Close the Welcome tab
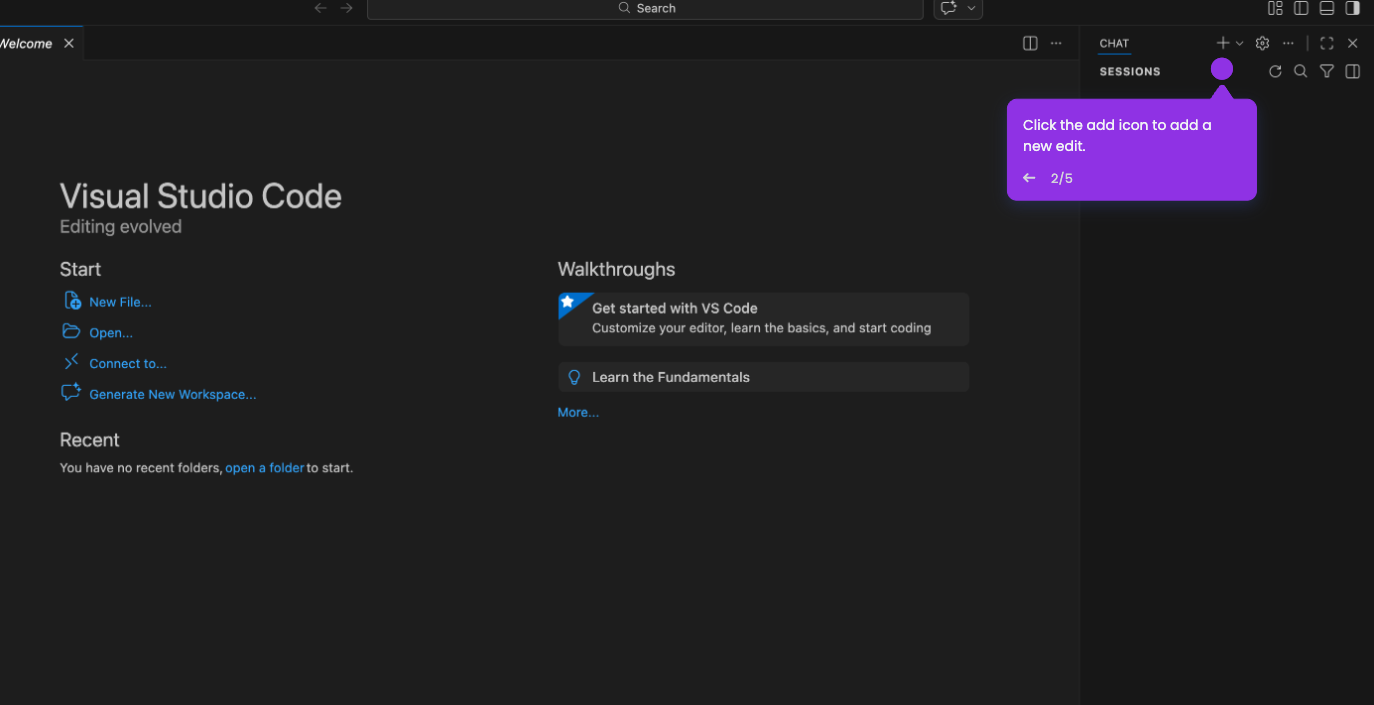1374x705 pixels. pyautogui.click(x=69, y=43)
